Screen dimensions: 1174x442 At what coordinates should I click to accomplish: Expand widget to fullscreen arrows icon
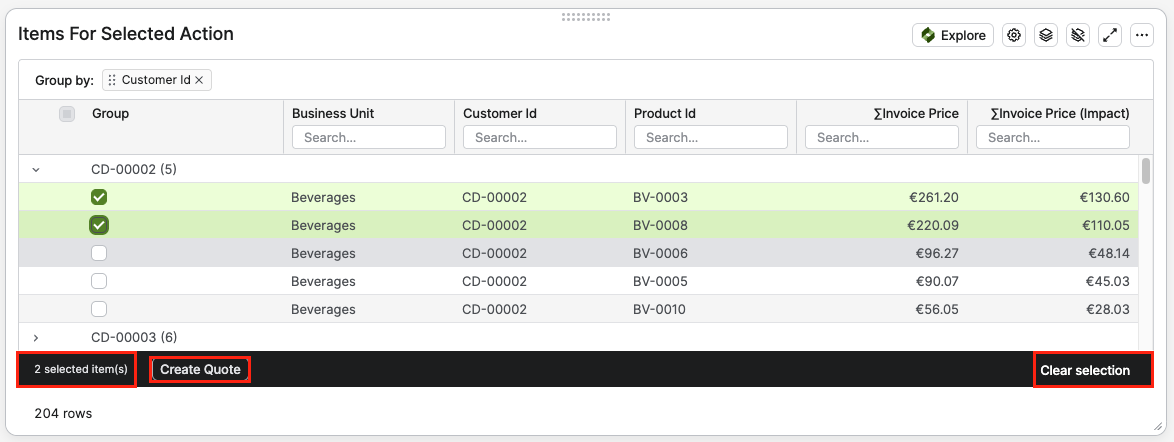(x=1110, y=35)
